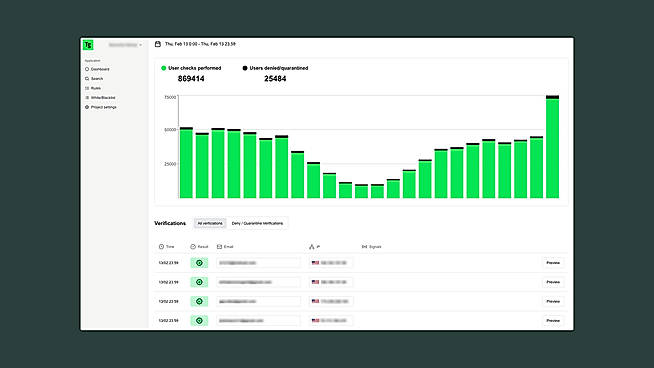Image resolution: width=654 pixels, height=368 pixels.
Task: Click the tallest rightmost green chart bar
Action: point(553,148)
